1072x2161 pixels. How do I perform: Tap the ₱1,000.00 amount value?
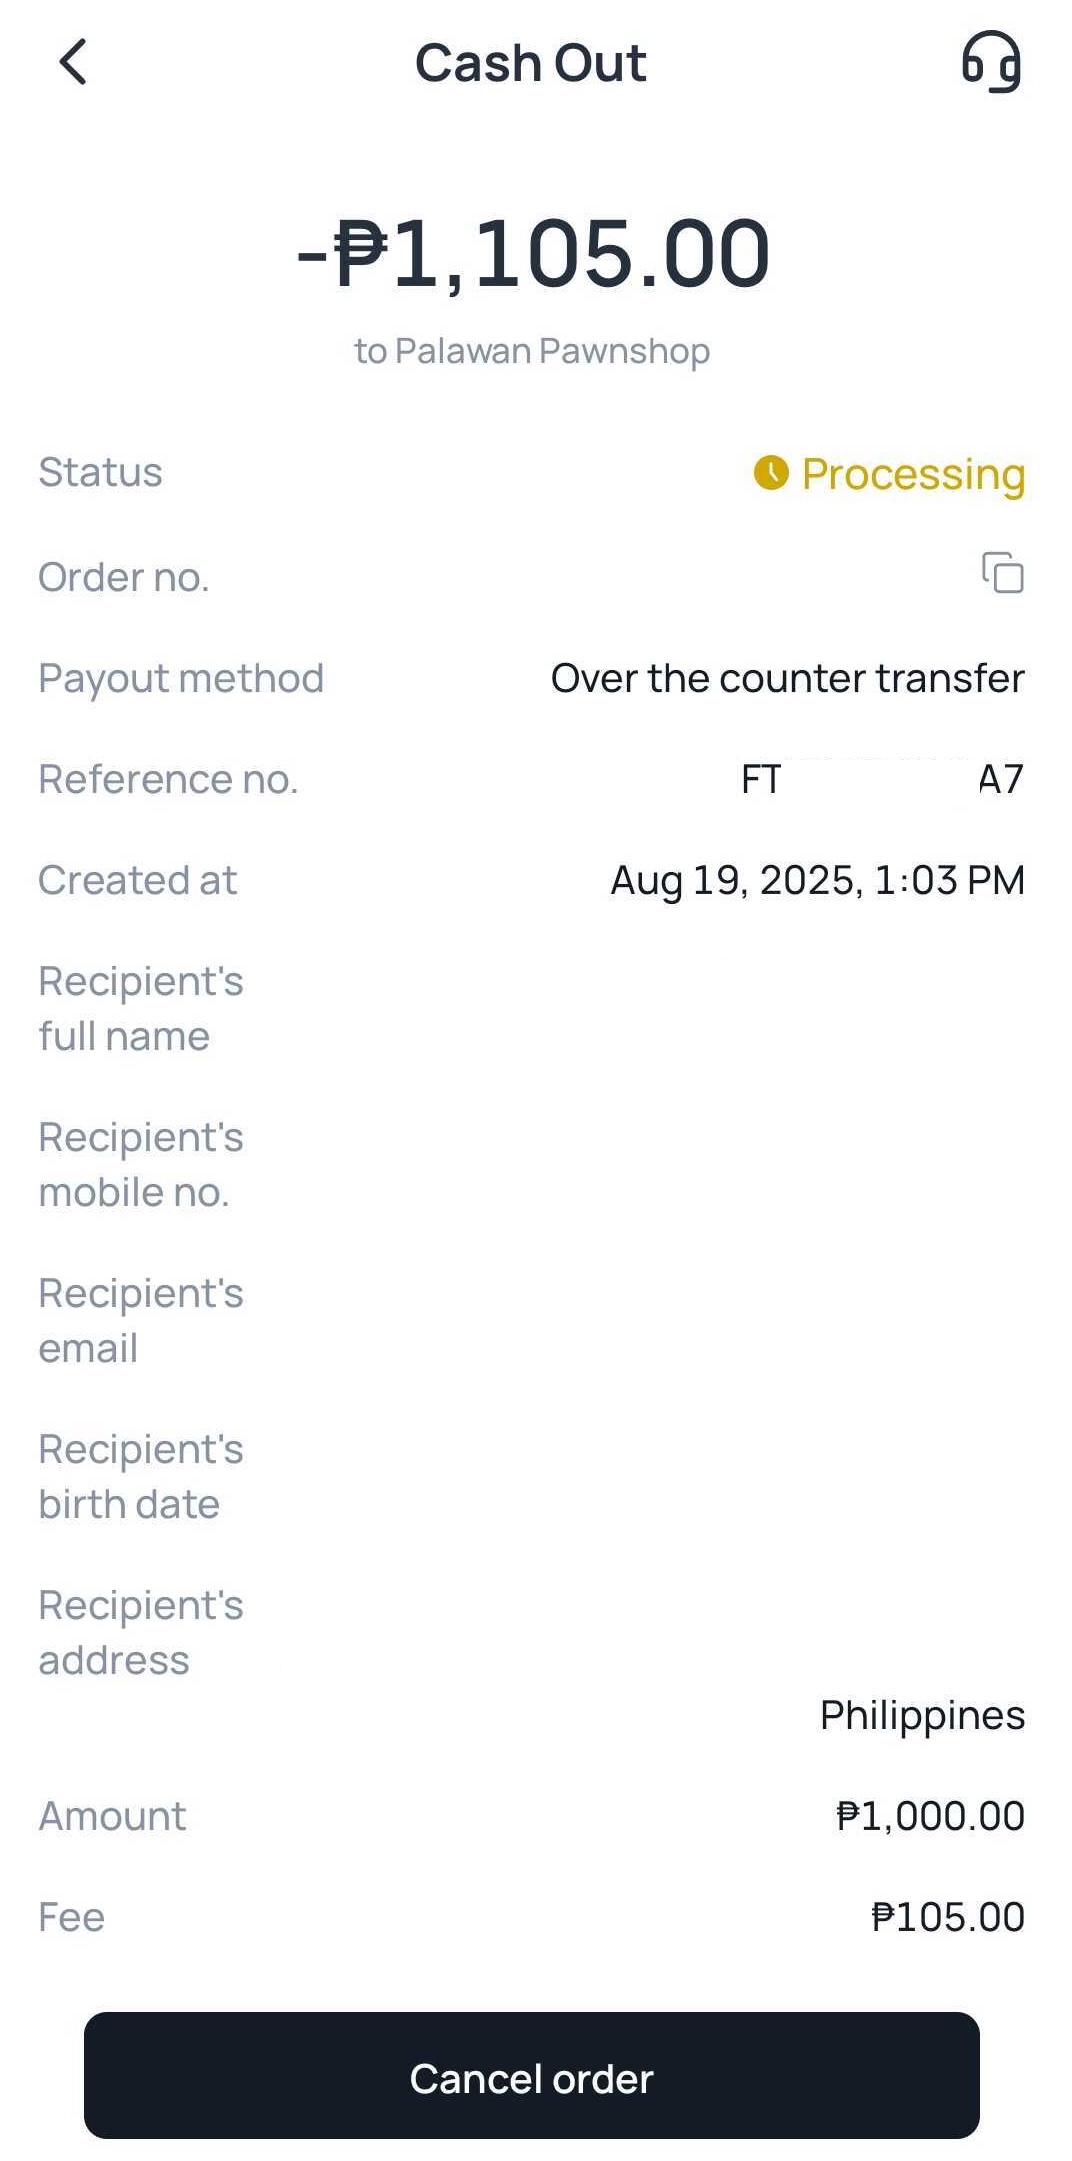(x=930, y=1816)
